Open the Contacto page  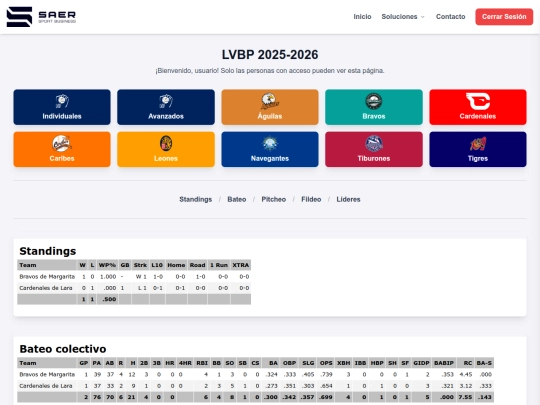coord(450,17)
